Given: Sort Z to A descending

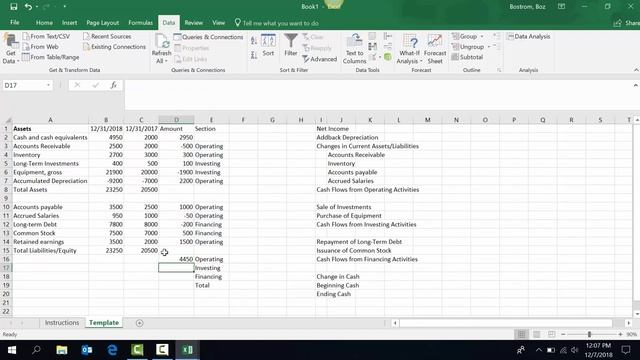Looking at the screenshot, I should [x=254, y=55].
